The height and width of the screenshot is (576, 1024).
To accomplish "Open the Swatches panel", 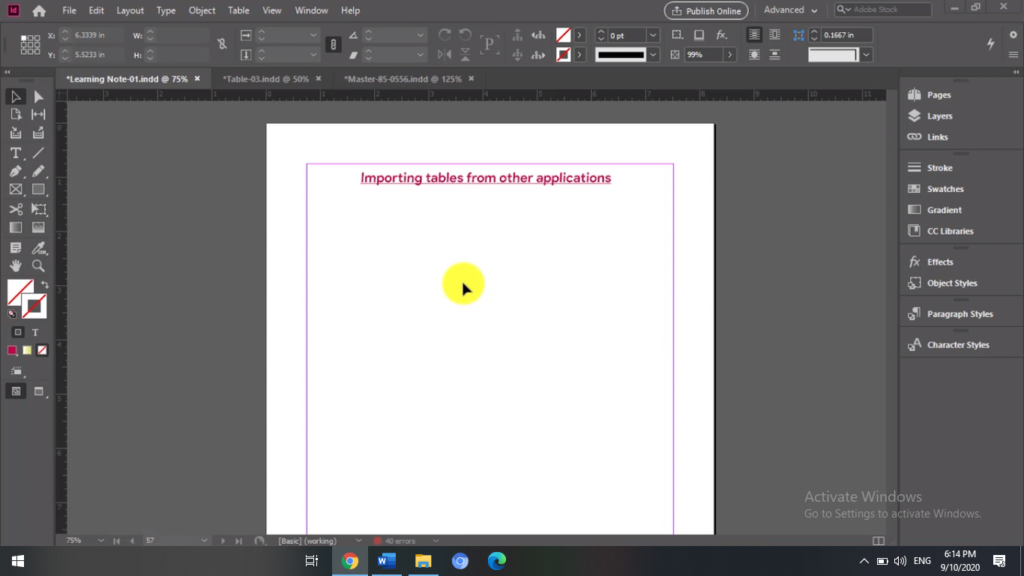I will (x=945, y=189).
